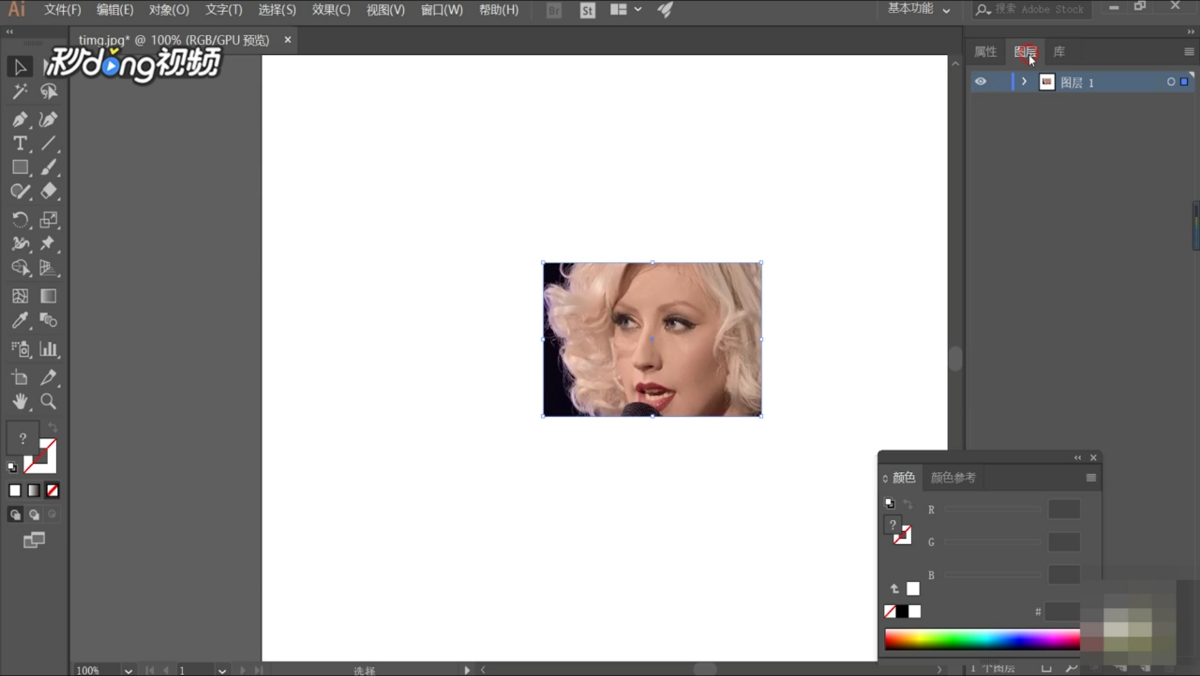
Task: Swap fill and stroke in the toolbar
Action: click(x=52, y=429)
